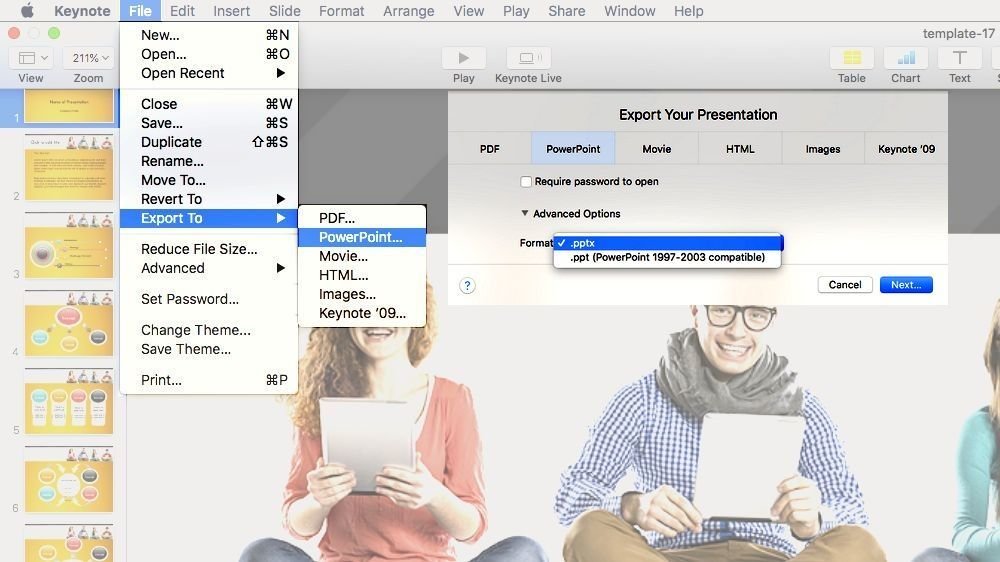Select slide 2 thumbnail
Image resolution: width=1000 pixels, height=562 pixels.
(69, 168)
